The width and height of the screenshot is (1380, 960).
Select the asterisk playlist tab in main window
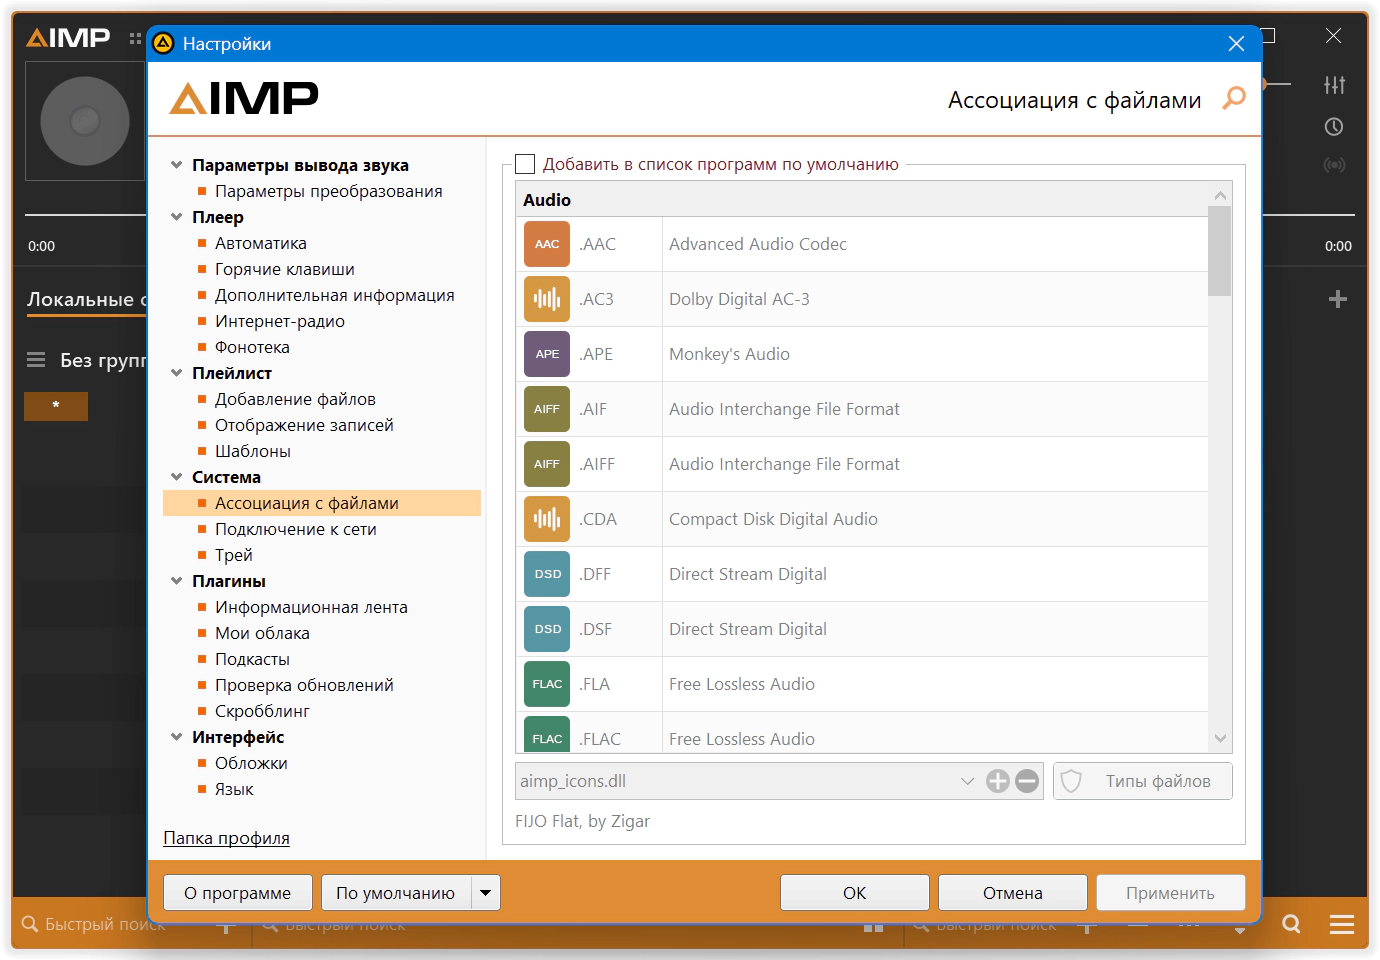pyautogui.click(x=56, y=406)
